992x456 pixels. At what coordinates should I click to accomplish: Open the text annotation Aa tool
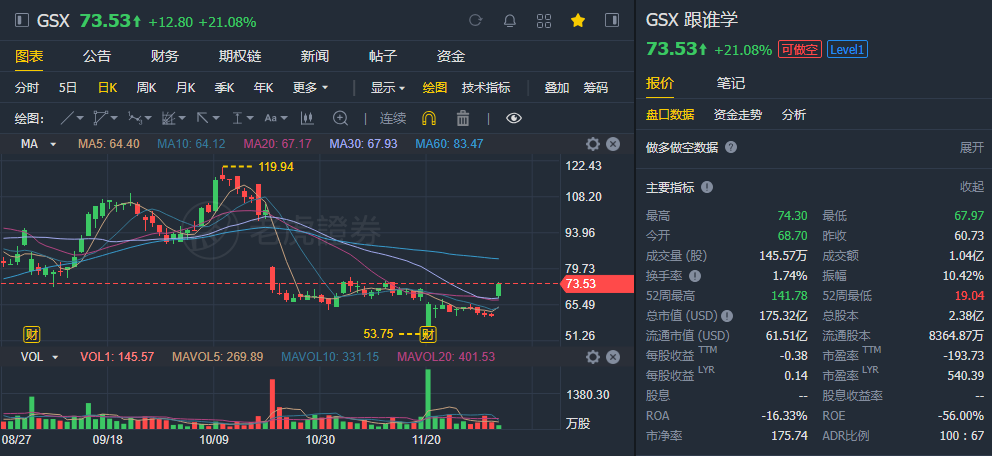pyautogui.click(x=271, y=118)
